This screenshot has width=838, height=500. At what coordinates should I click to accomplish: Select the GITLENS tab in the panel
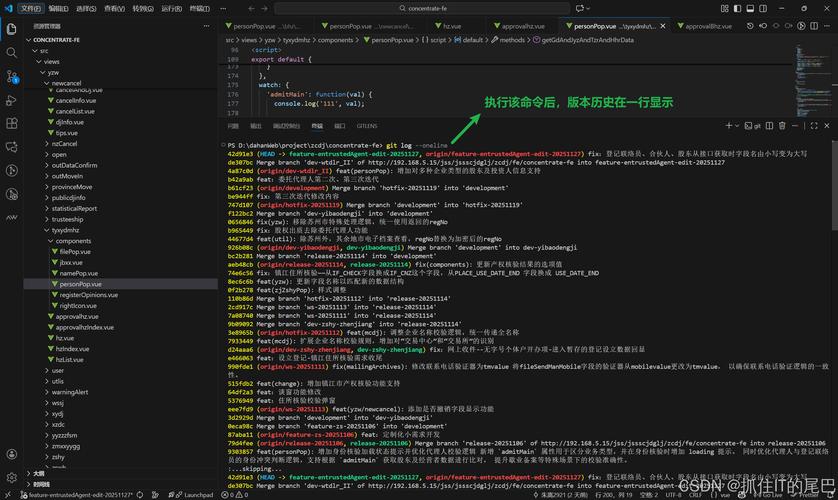click(x=367, y=126)
